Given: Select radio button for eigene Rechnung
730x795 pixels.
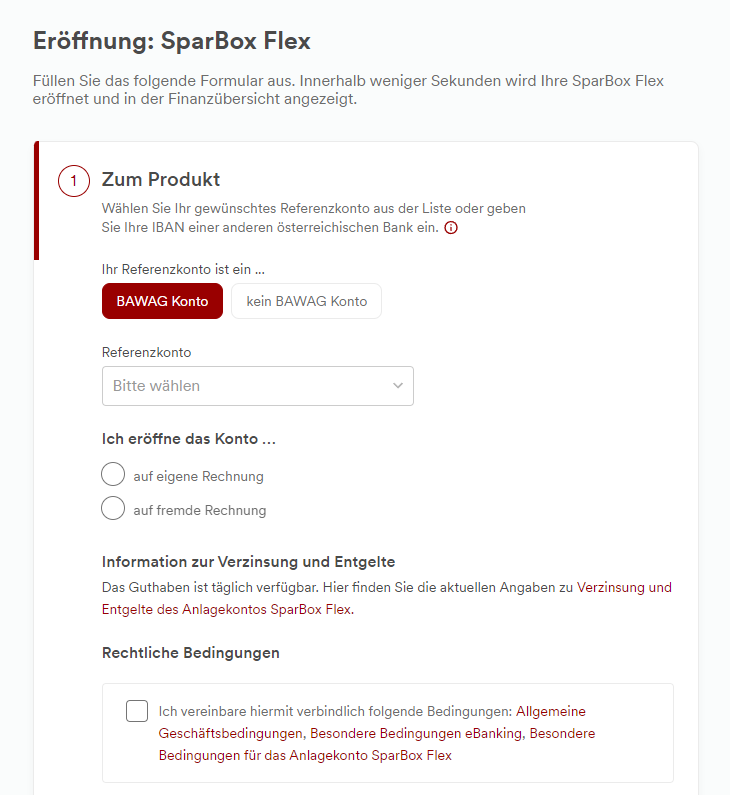Looking at the screenshot, I should pyautogui.click(x=113, y=475).
